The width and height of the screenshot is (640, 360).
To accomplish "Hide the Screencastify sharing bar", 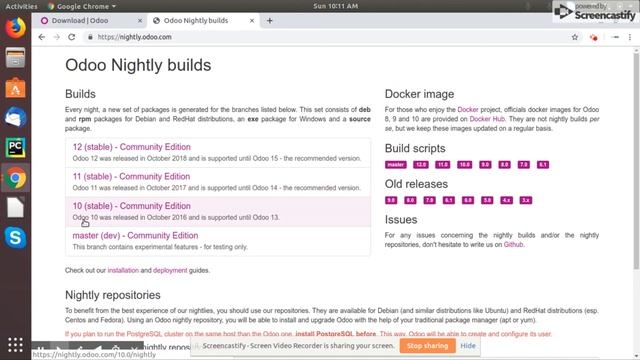I will coord(468,346).
